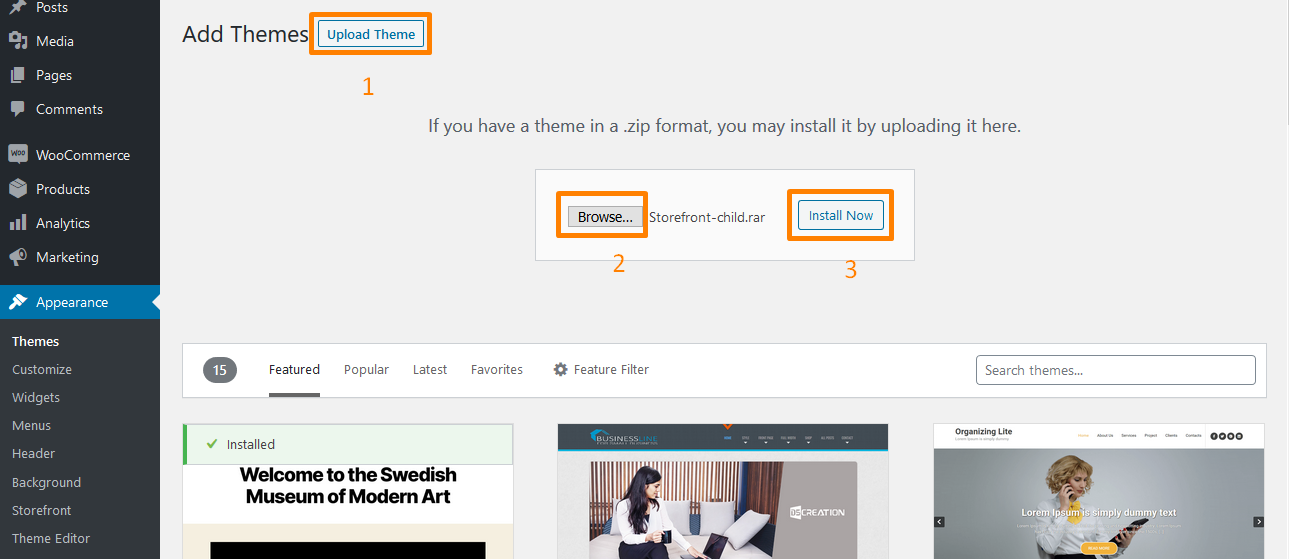This screenshot has width=1289, height=559.
Task: Open the Theme Editor submenu item
Action: (51, 538)
